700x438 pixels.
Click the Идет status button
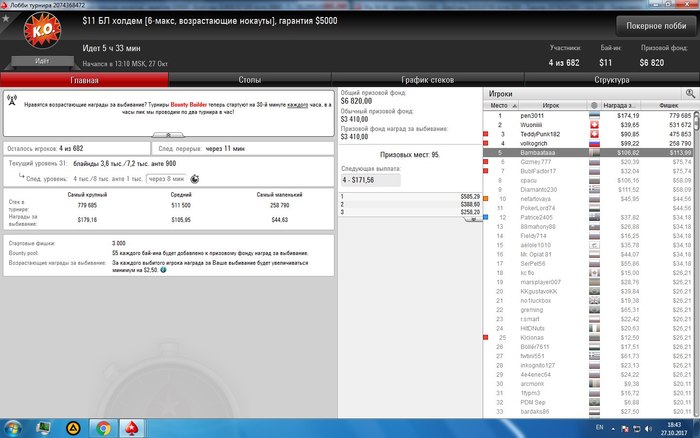[x=42, y=61]
